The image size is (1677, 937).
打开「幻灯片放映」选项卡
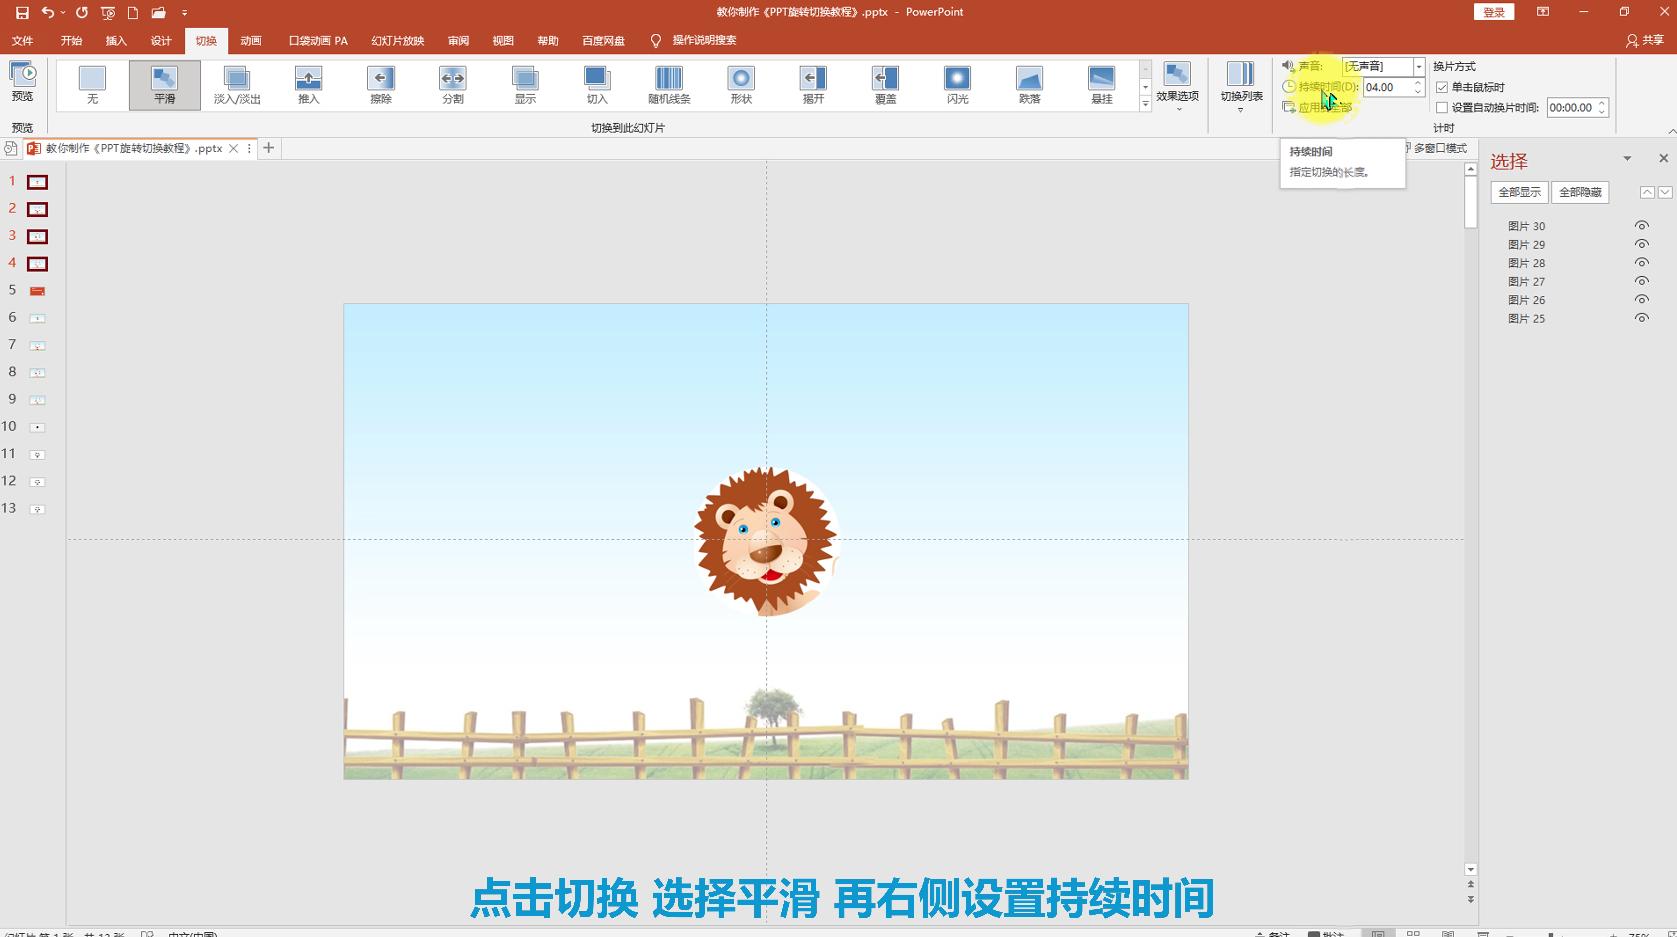click(x=399, y=40)
